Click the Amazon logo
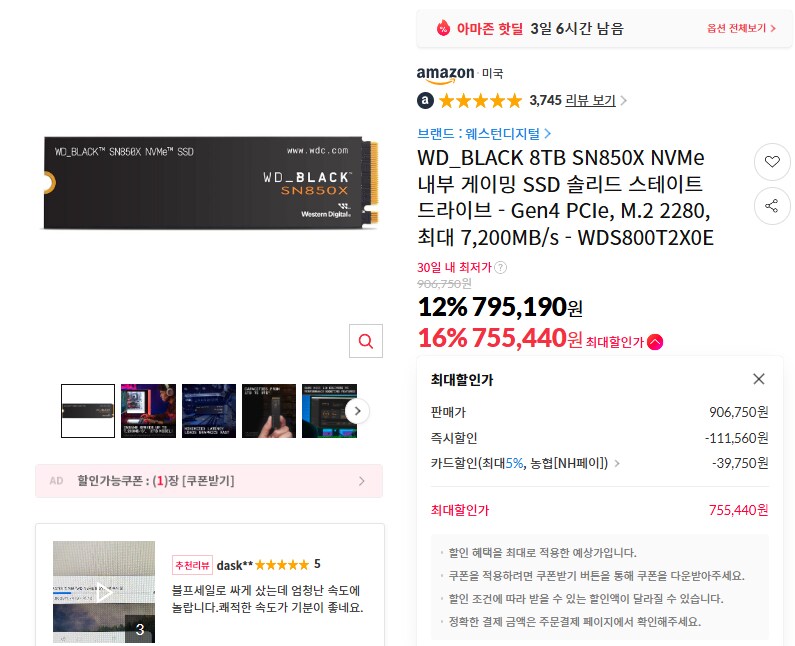 pos(445,74)
